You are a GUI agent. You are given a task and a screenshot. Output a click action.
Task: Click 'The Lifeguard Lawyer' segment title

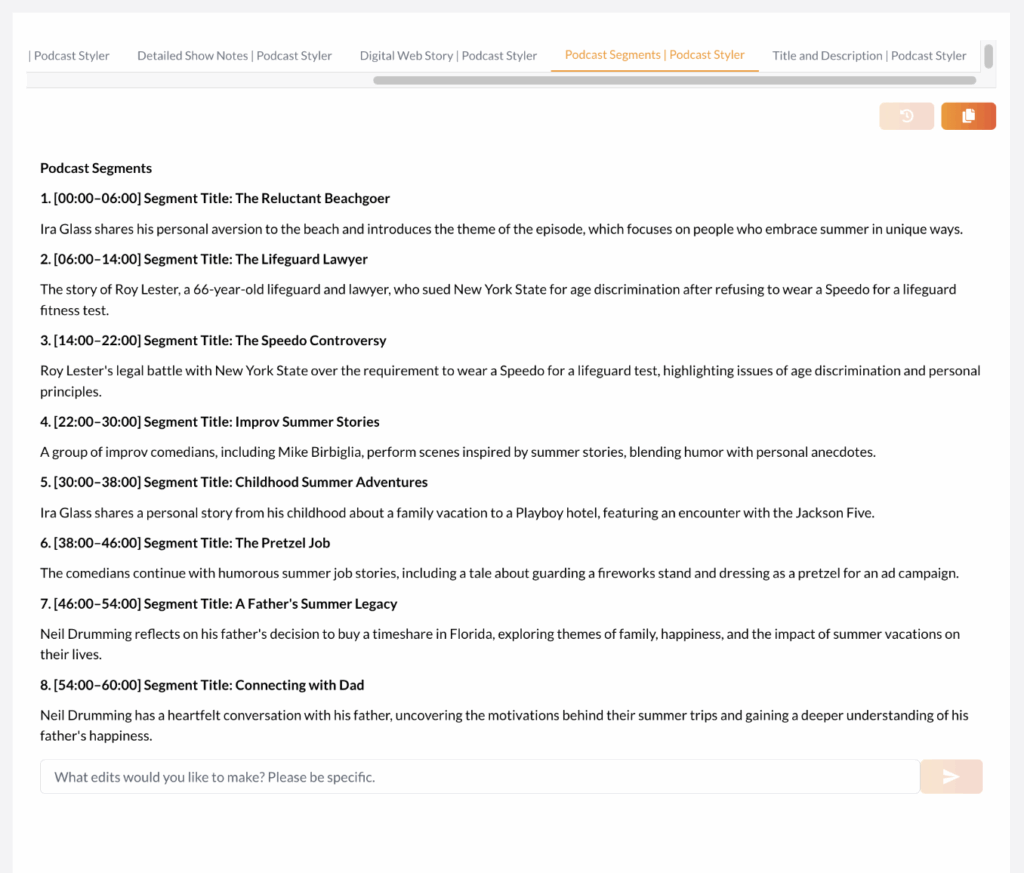[301, 259]
